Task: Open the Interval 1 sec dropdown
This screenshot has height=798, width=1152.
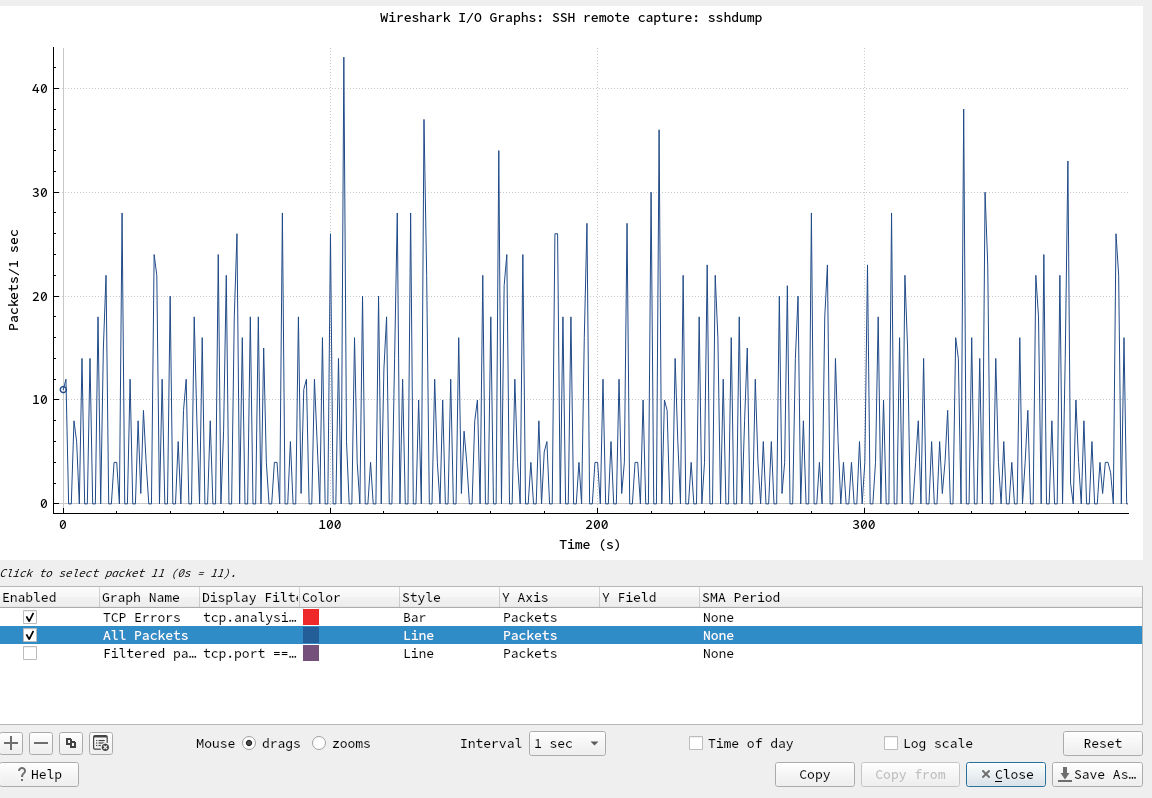Action: pyautogui.click(x=567, y=743)
